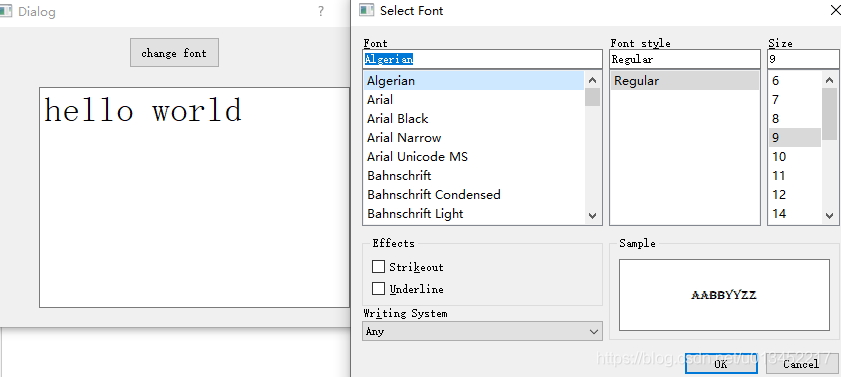Select Arial Narrow font
Viewport: 841px width, 377px height.
[474, 138]
